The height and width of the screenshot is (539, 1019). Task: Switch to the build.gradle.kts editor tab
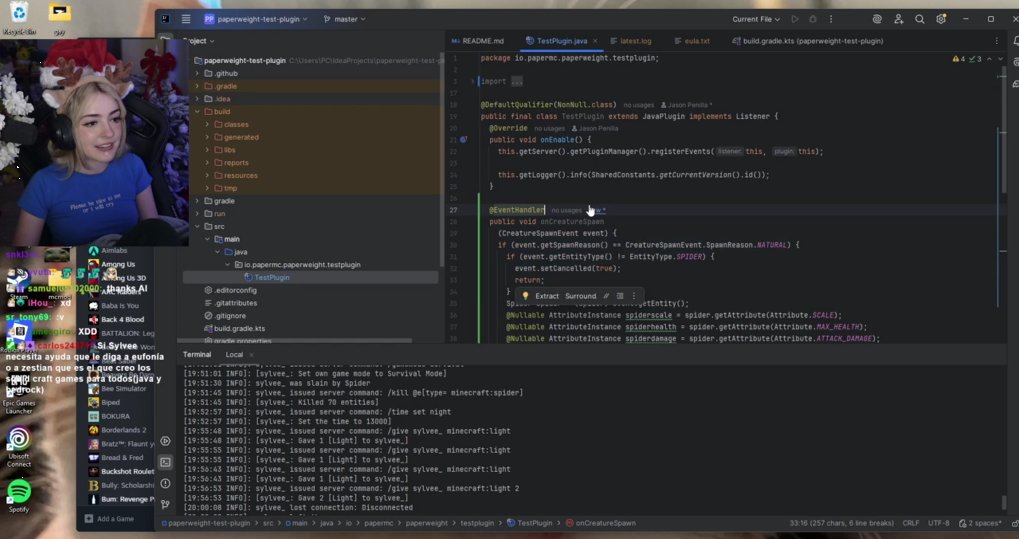(807, 41)
